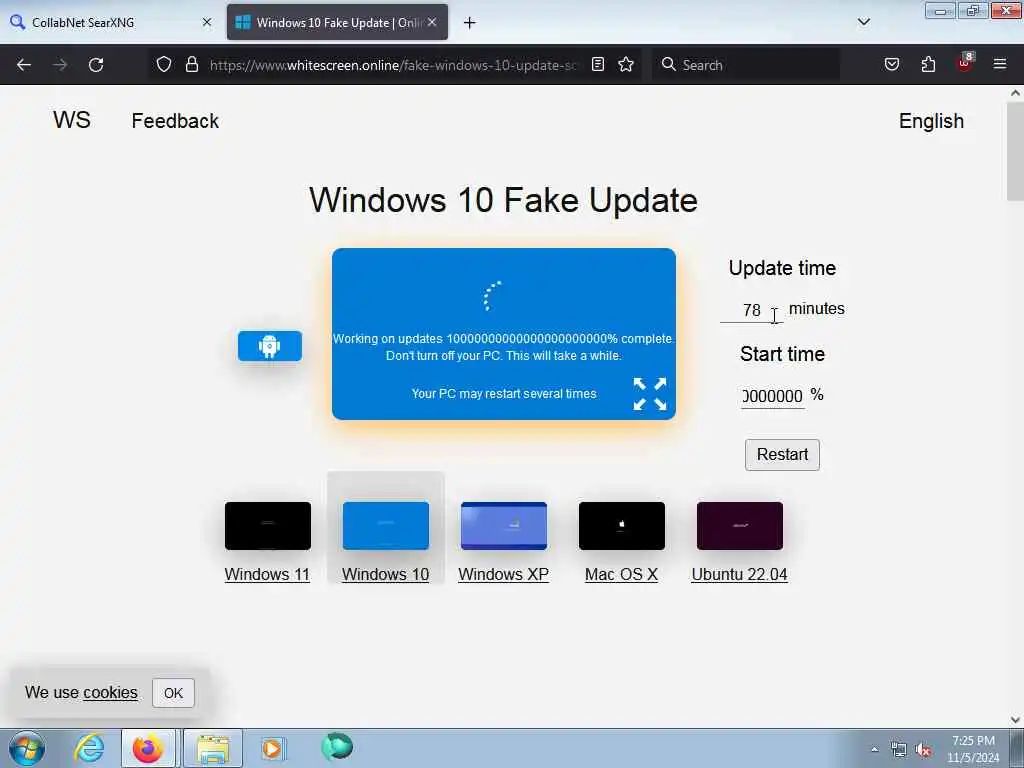Open the Windows Start menu orb
This screenshot has width=1024, height=768.
tap(27, 748)
